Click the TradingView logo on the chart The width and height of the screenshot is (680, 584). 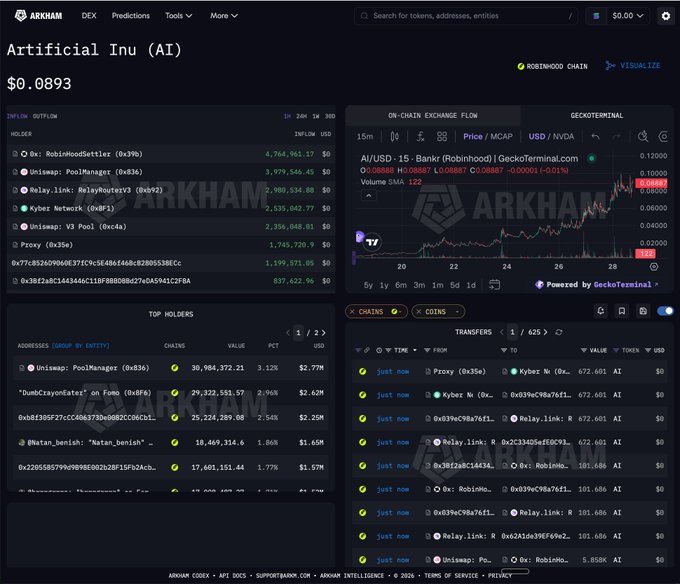click(x=372, y=242)
